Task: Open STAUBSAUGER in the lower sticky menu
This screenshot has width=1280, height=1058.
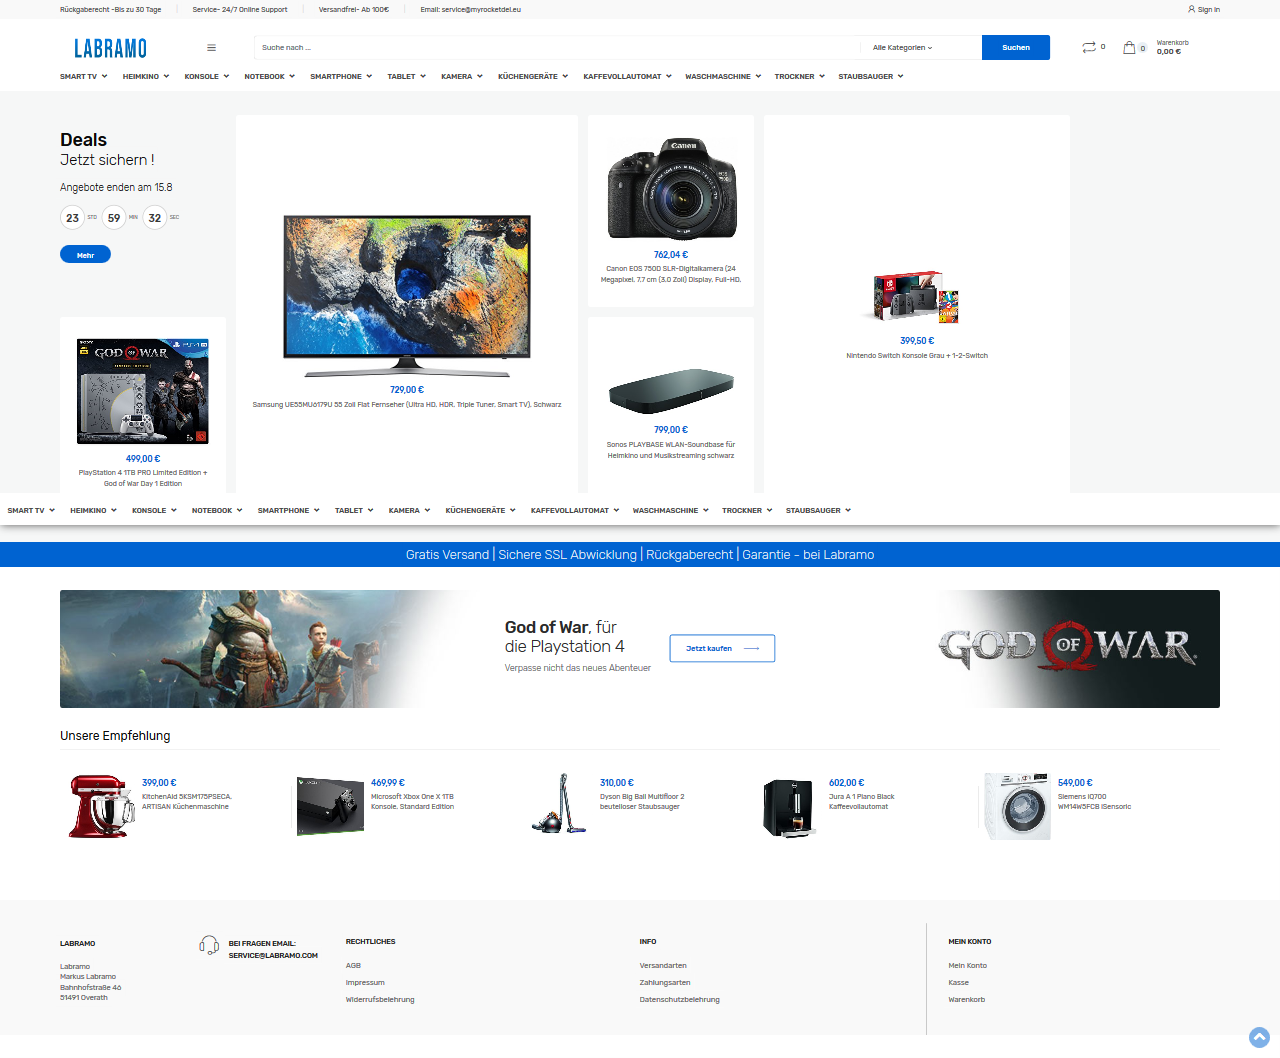Action: tap(819, 510)
